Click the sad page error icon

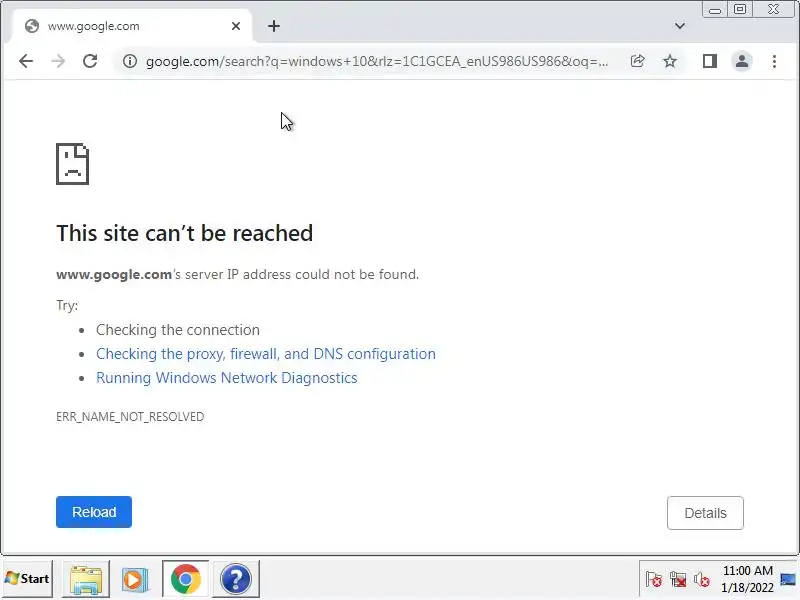(72, 164)
